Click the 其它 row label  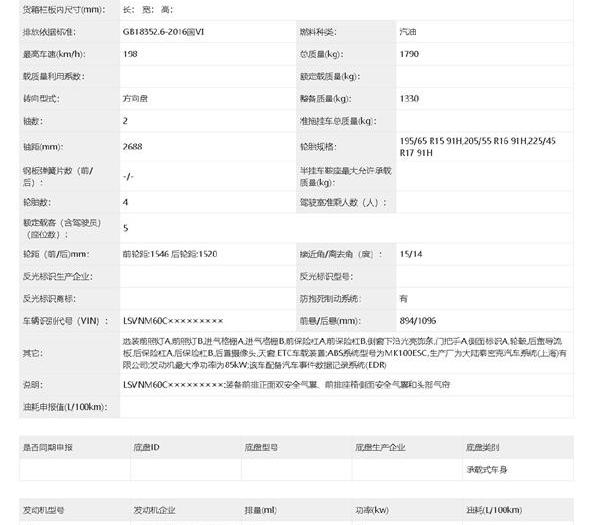(x=33, y=353)
